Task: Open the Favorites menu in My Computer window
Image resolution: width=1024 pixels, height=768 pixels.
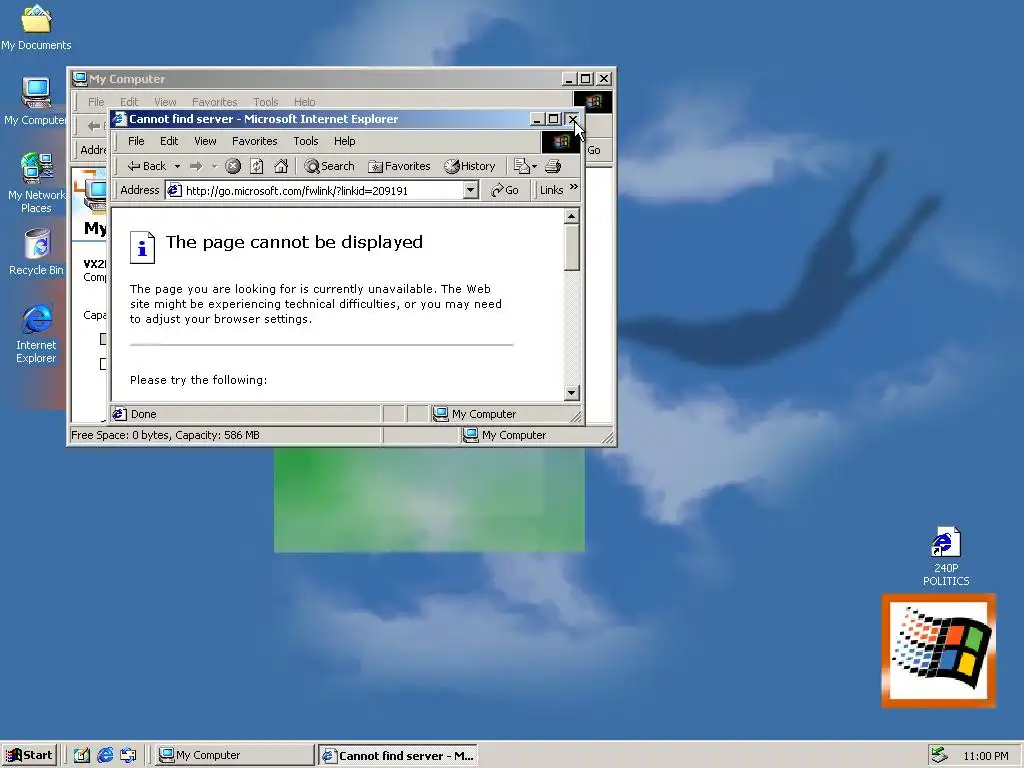Action: click(214, 102)
